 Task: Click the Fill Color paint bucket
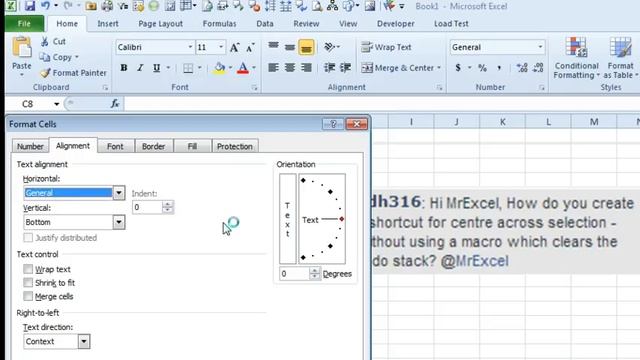[x=220, y=68]
